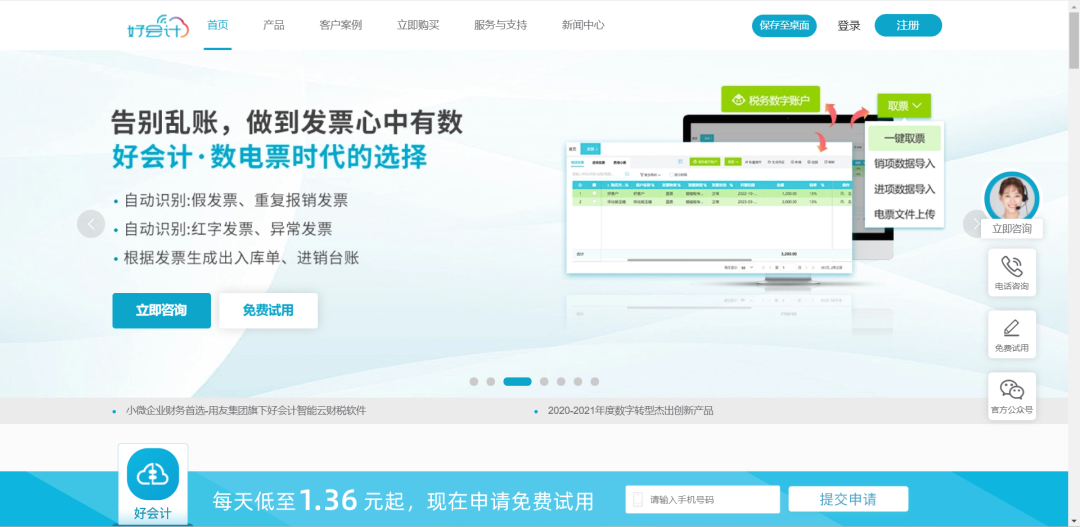
Task: Select seventh carousel indicator dot
Action: pos(594,382)
